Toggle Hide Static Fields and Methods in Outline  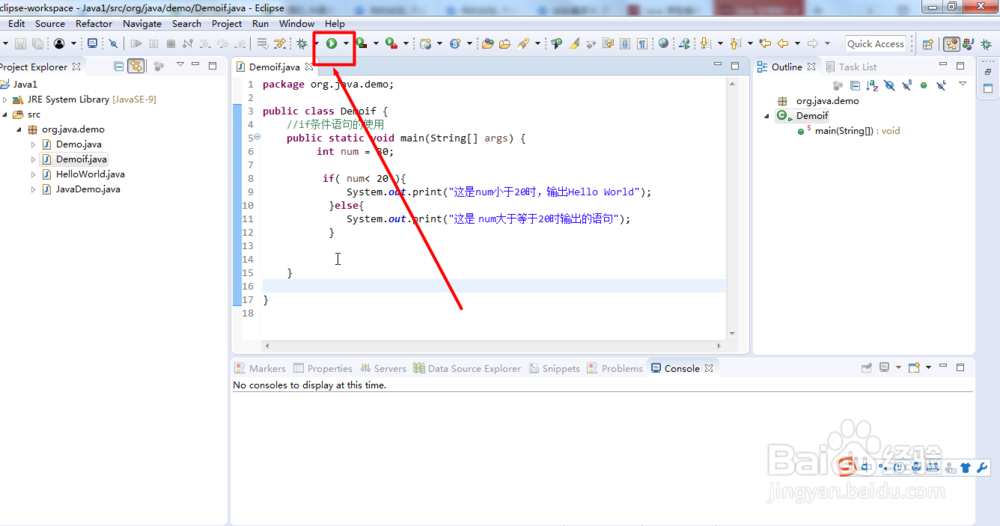point(907,85)
